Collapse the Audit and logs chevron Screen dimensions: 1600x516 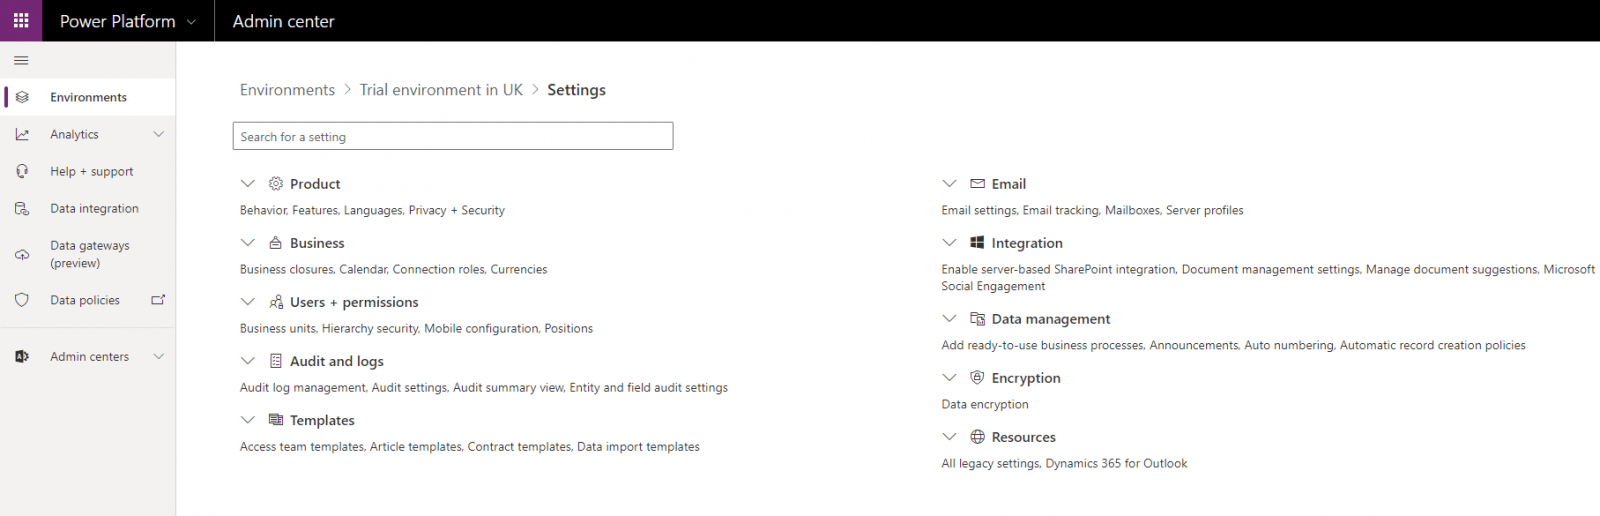248,360
